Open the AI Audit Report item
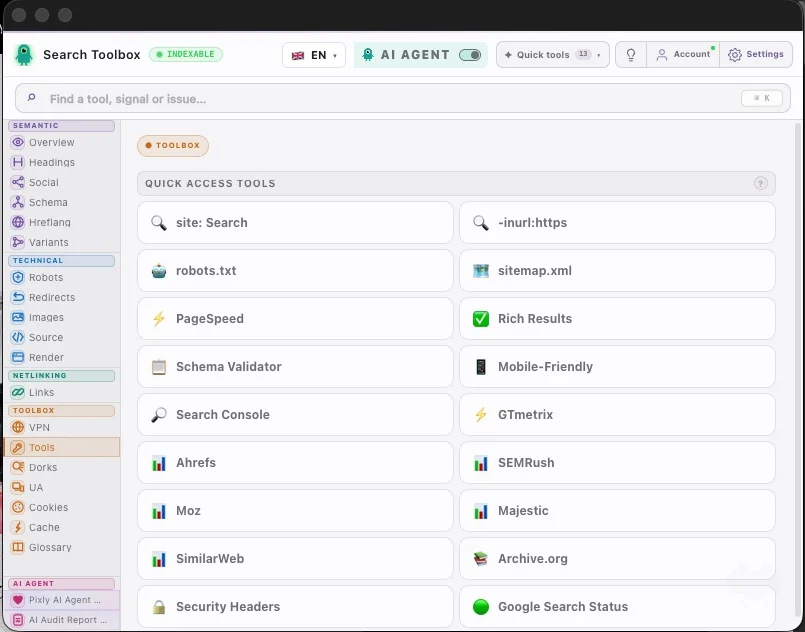The image size is (805, 632). pyautogui.click(x=62, y=620)
